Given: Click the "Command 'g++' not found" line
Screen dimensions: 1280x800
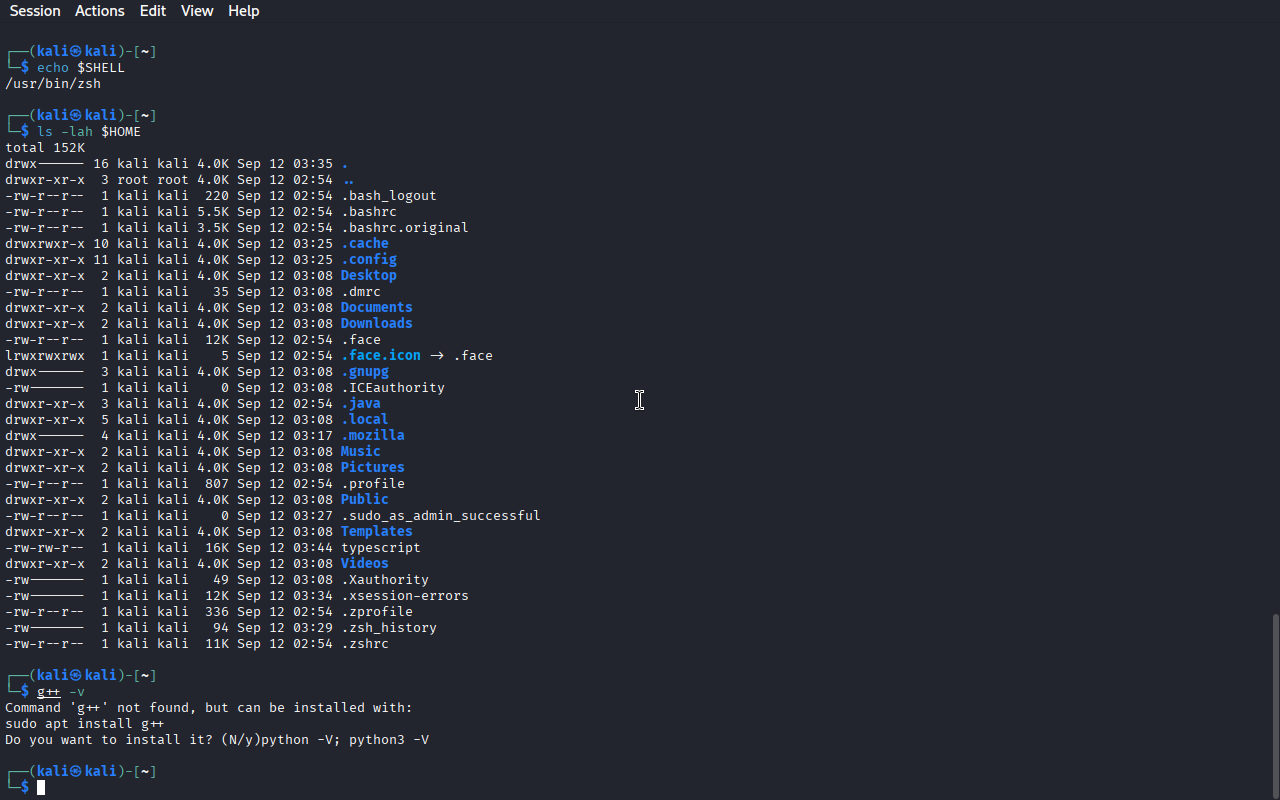Looking at the screenshot, I should pyautogui.click(x=209, y=708).
